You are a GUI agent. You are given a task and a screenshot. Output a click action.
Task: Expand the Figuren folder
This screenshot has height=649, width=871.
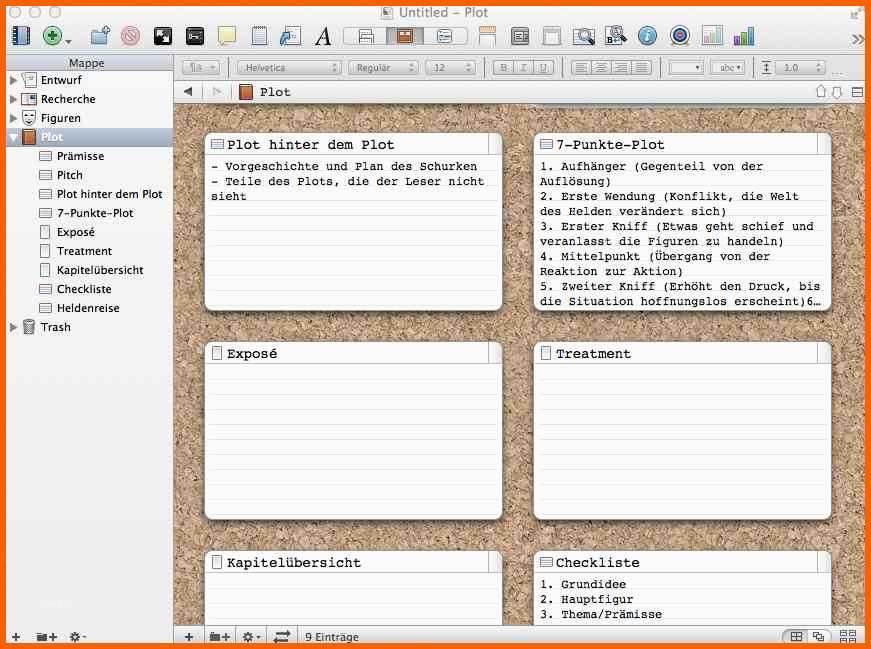(13, 118)
